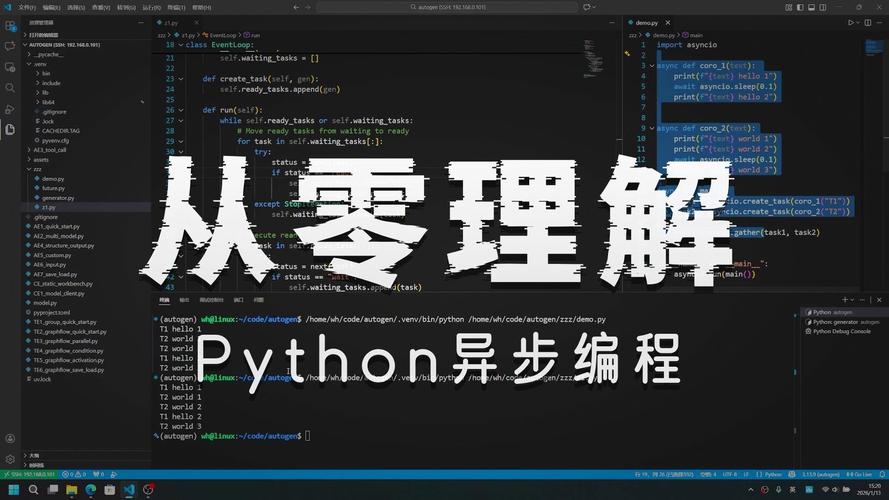The height and width of the screenshot is (500, 889).
Task: Open TE4_graphflow_condition.py in the explorer
Action: pyautogui.click(x=68, y=351)
